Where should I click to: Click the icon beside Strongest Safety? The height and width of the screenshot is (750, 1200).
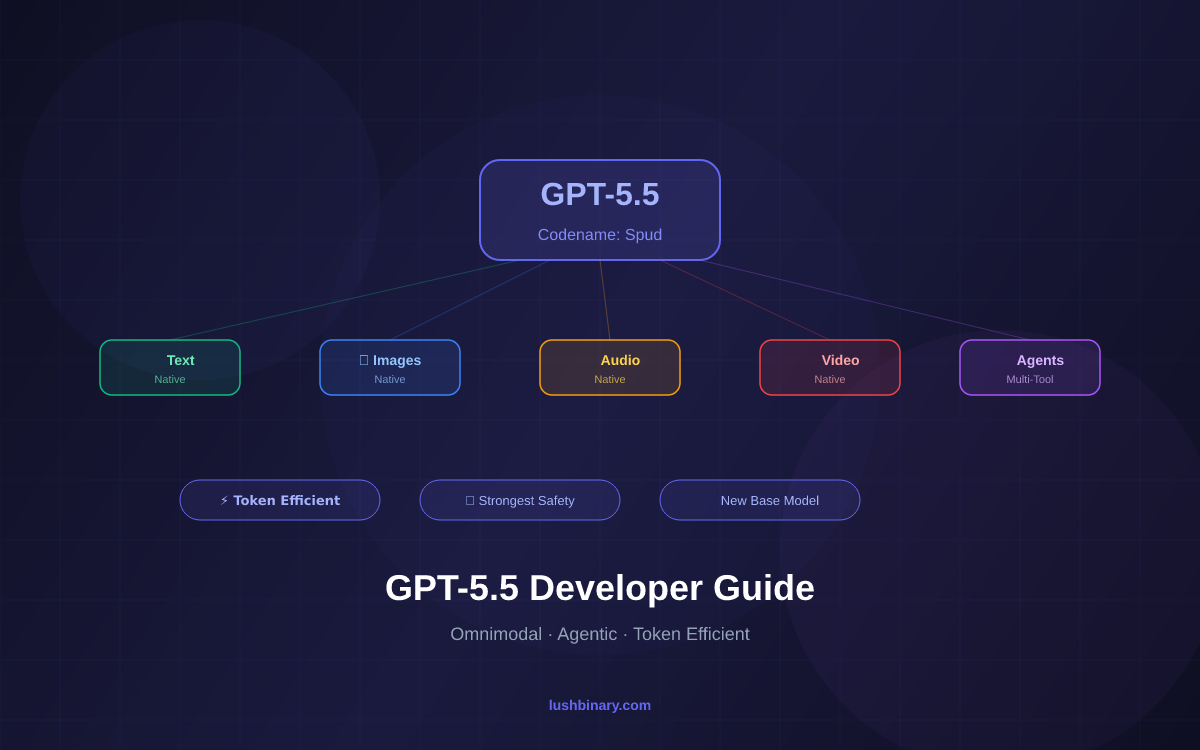(x=470, y=500)
